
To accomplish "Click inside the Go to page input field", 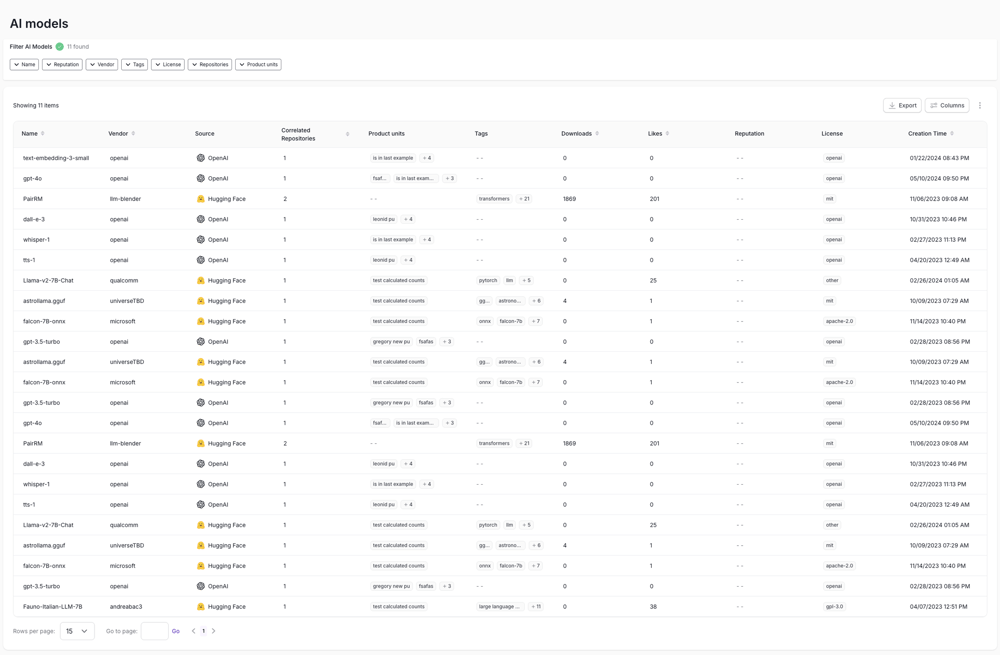I will click(155, 632).
